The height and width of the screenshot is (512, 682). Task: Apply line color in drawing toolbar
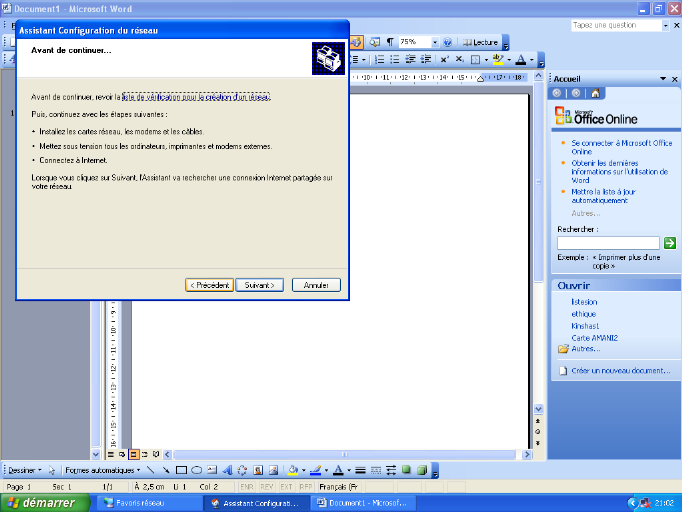point(316,470)
